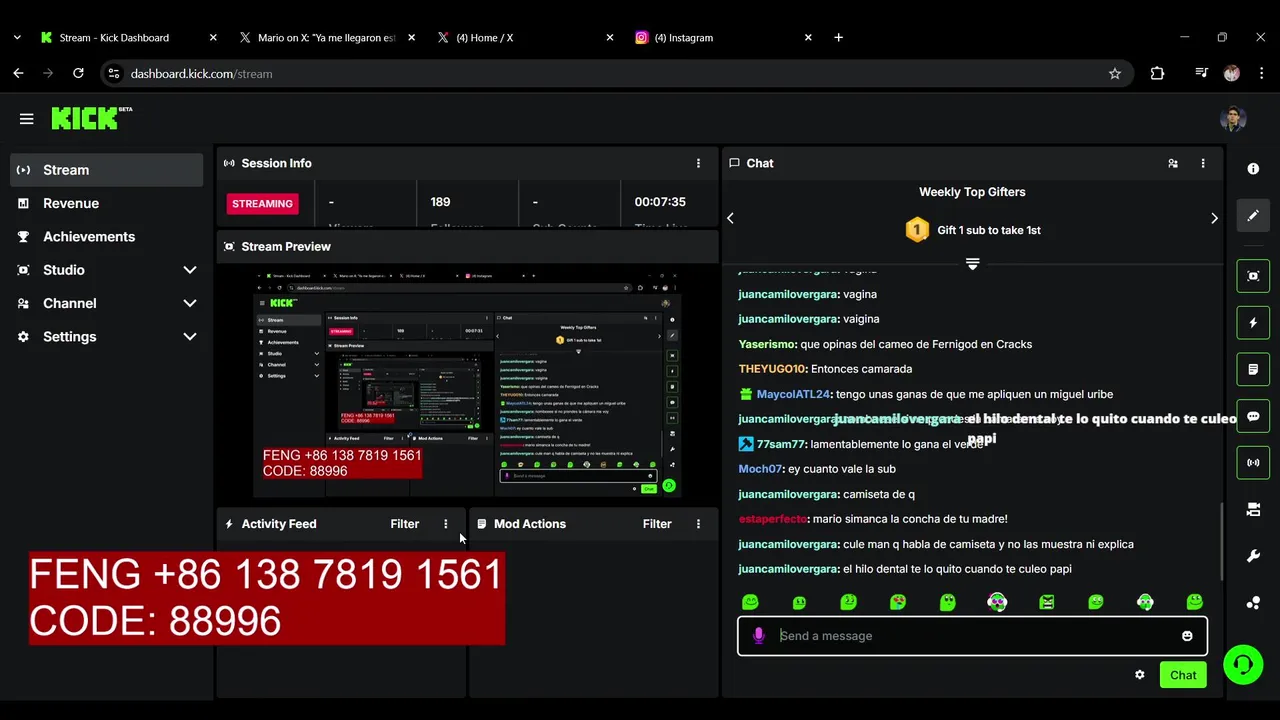Image resolution: width=1280 pixels, height=720 pixels.
Task: Click Gift 1 sub to take 1st
Action: click(989, 230)
